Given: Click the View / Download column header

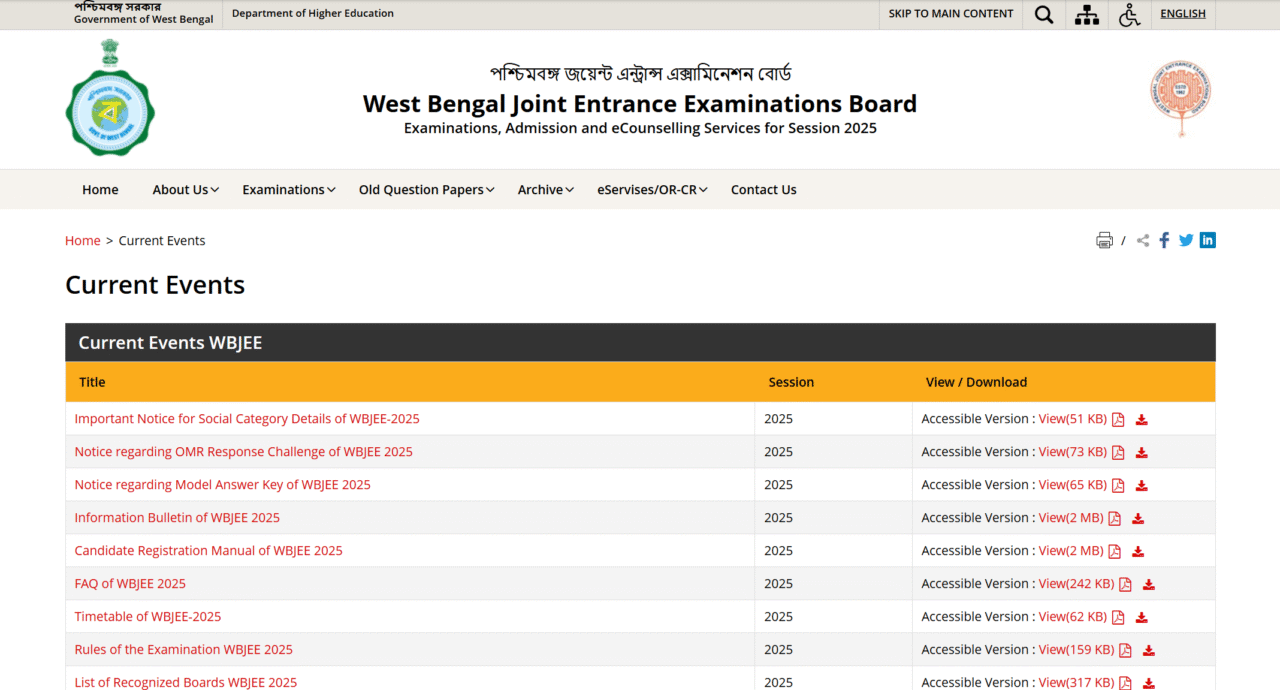Looking at the screenshot, I should point(976,382).
